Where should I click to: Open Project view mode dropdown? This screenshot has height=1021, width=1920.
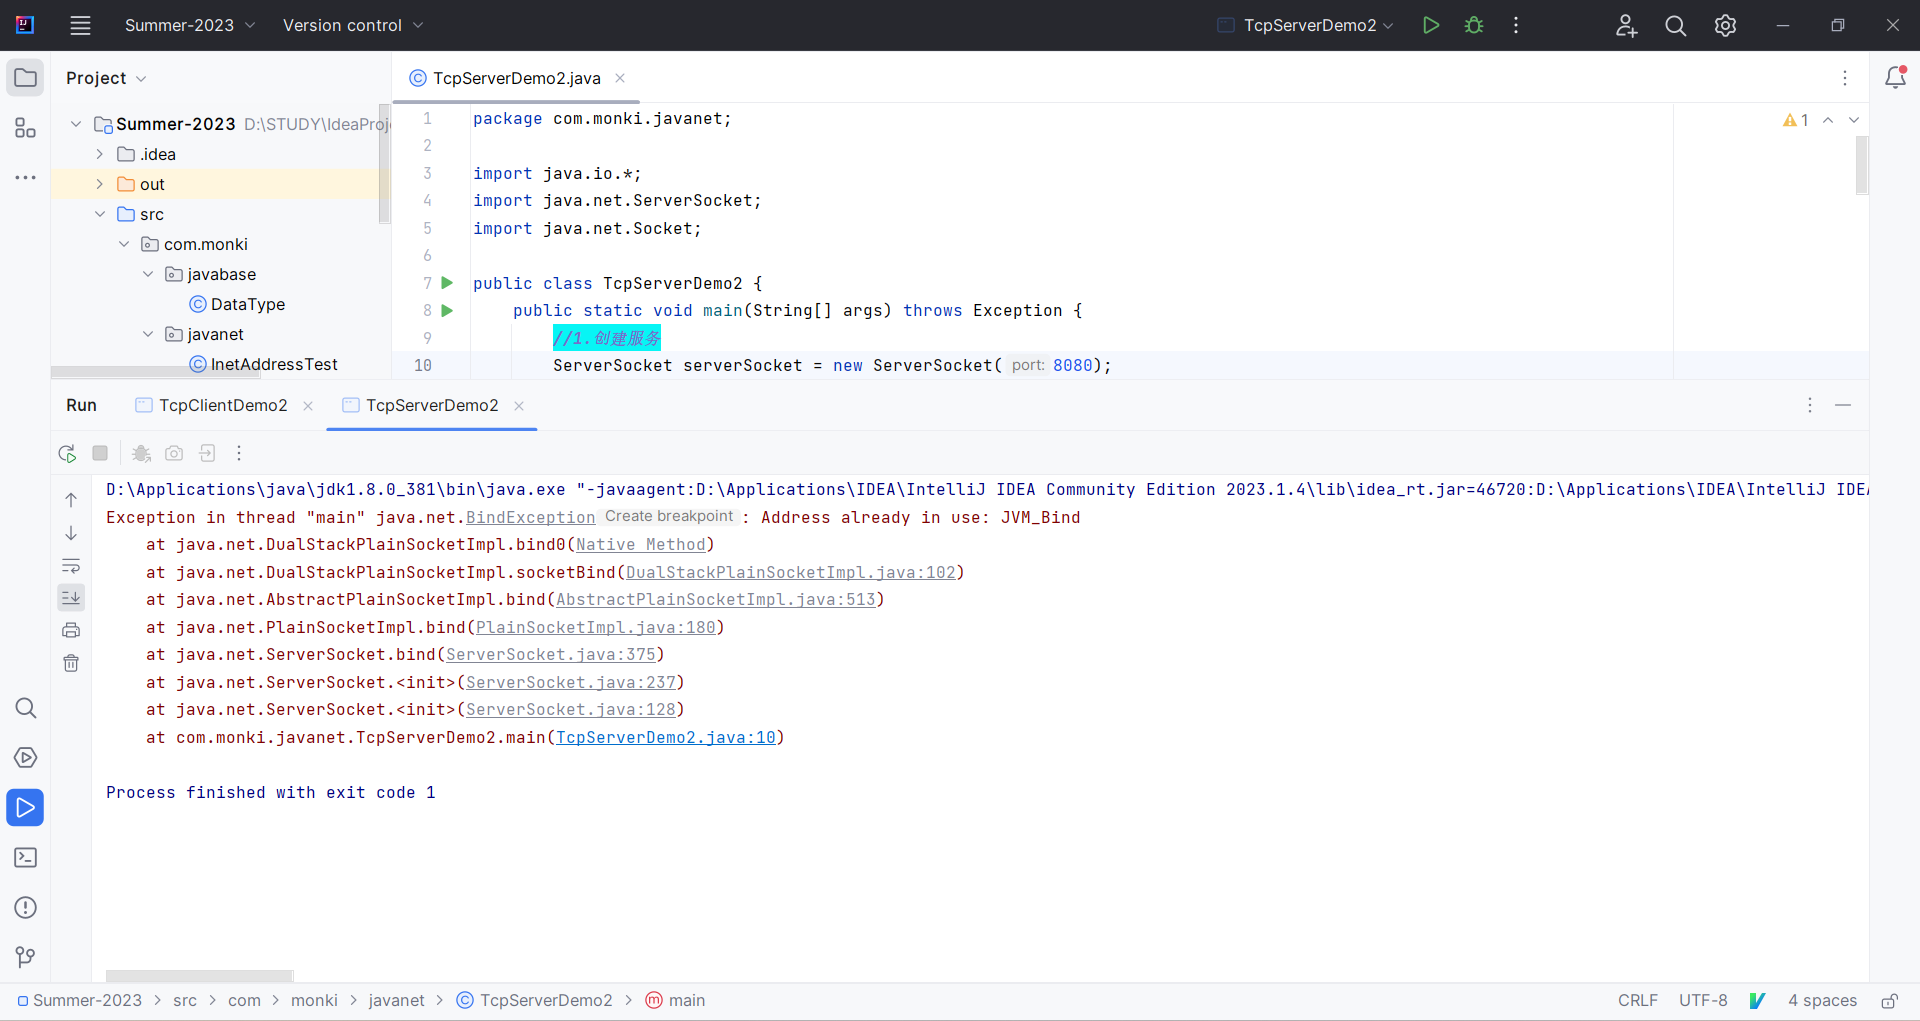tap(106, 78)
